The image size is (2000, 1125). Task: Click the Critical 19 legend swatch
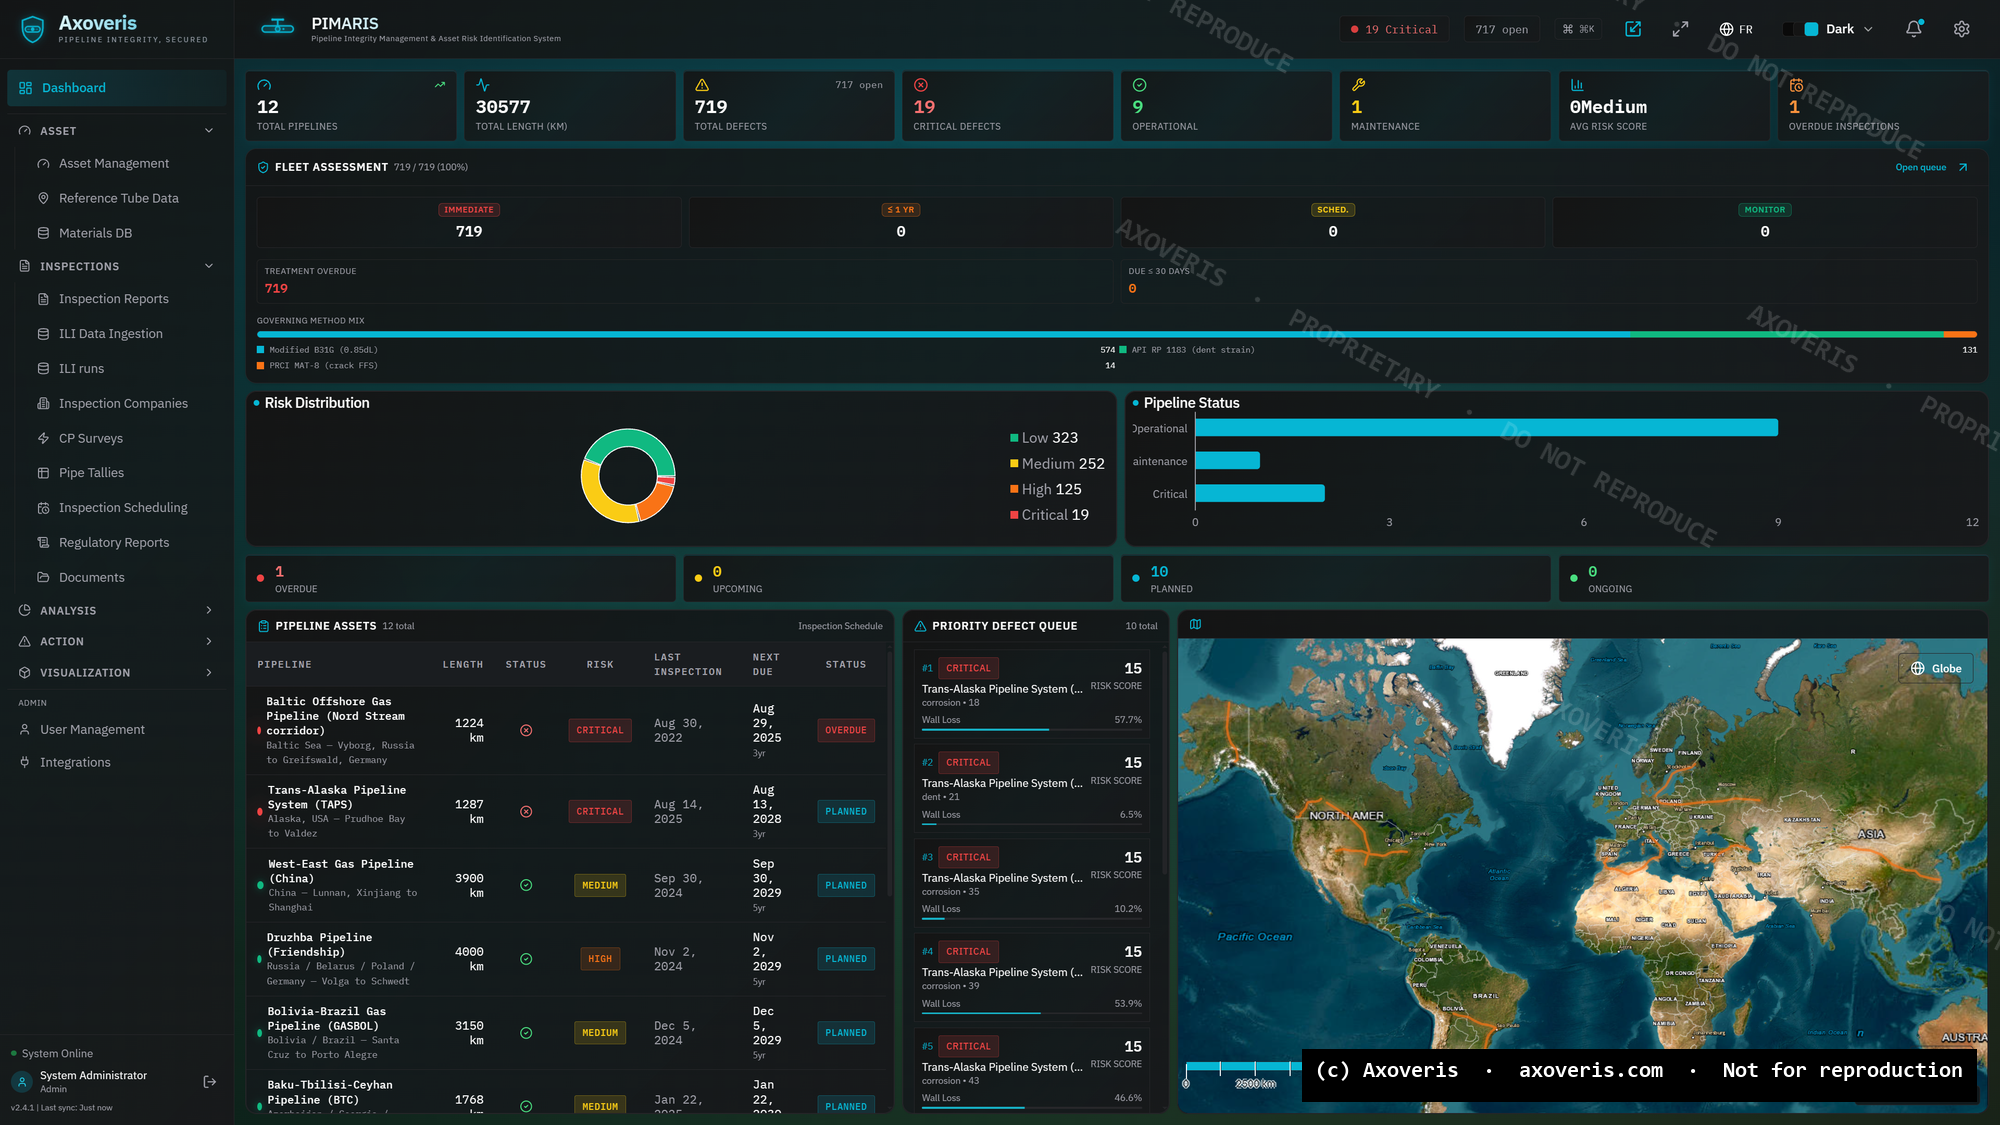click(1014, 515)
